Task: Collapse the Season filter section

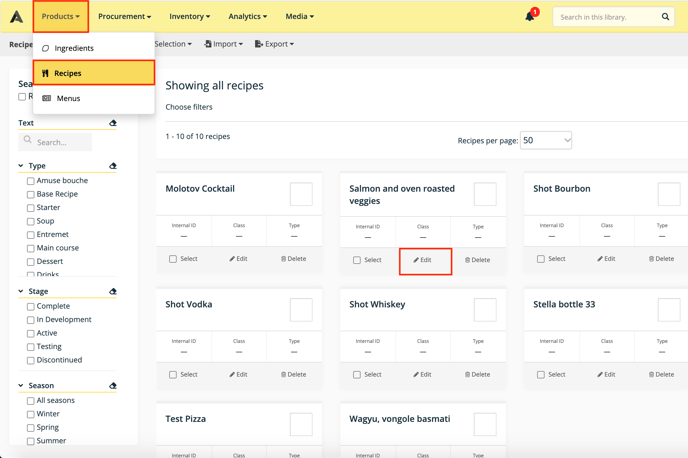Action: pos(21,386)
